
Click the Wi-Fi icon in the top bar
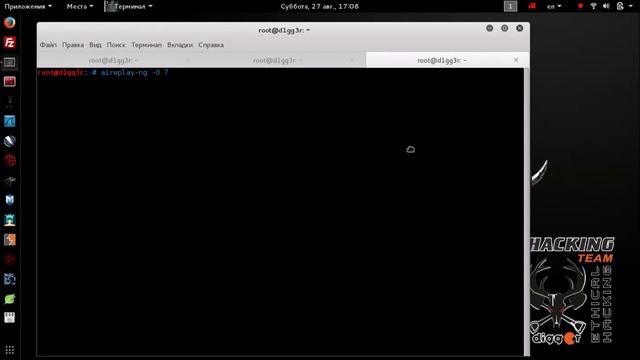tap(593, 6)
